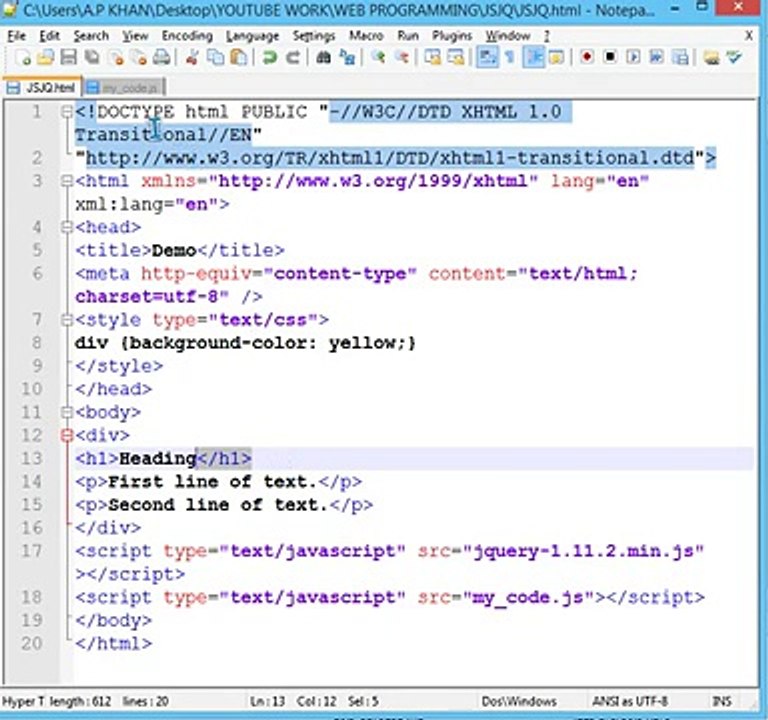Toggle INS insert mode in status bar
768x720 pixels.
tap(722, 701)
